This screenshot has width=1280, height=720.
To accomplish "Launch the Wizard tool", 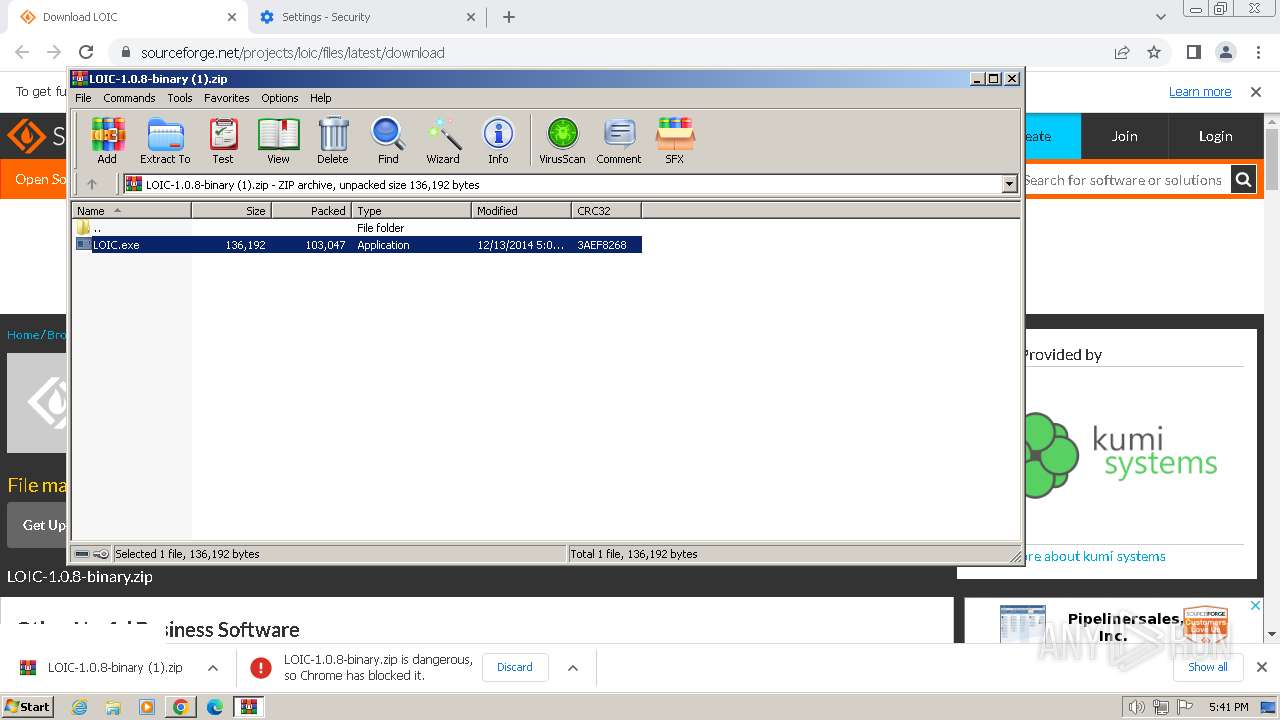I will click(443, 140).
